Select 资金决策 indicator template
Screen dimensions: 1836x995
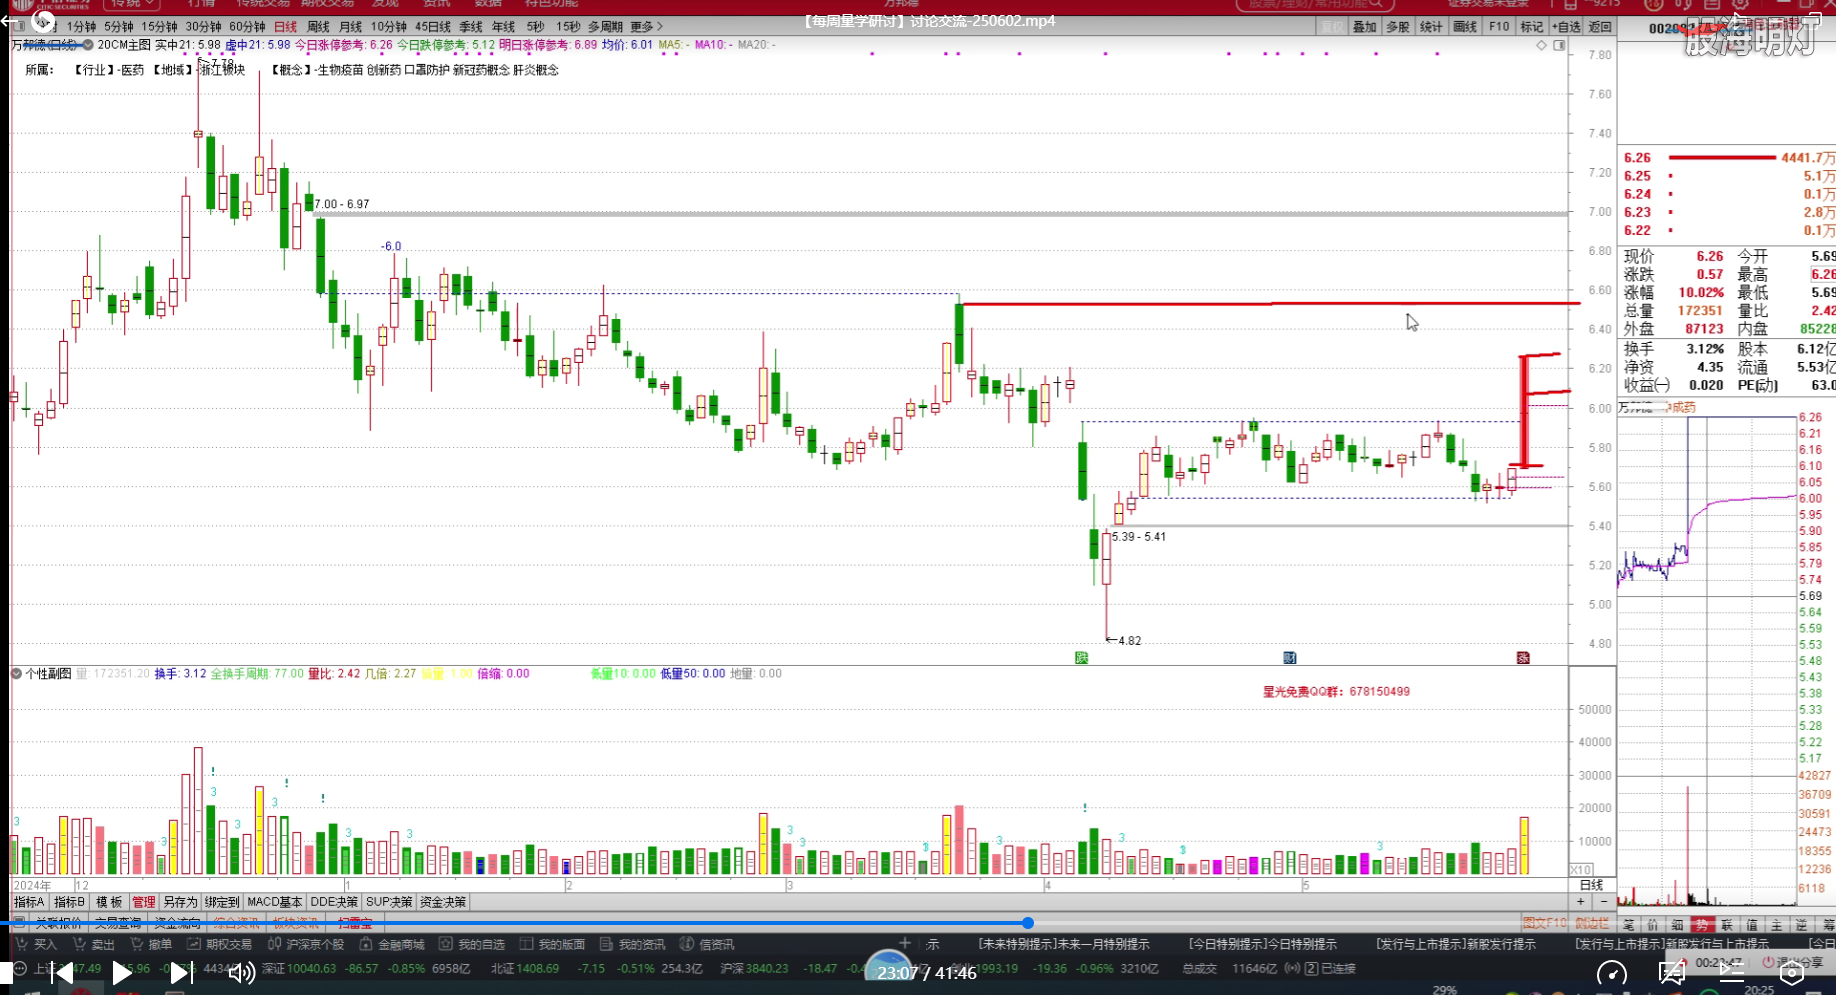442,902
